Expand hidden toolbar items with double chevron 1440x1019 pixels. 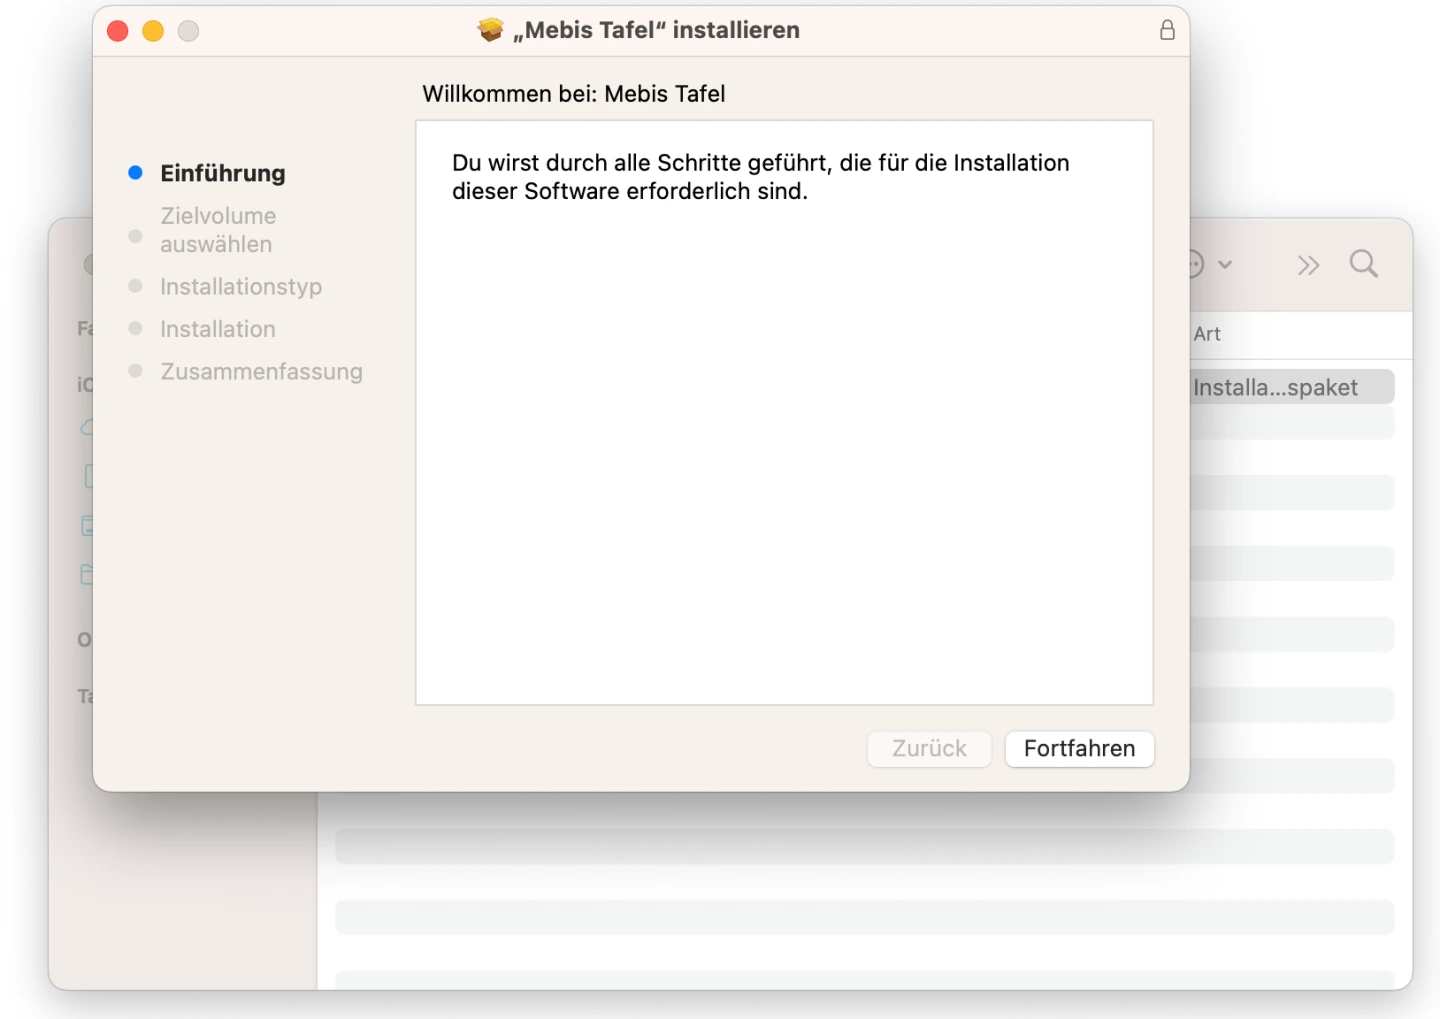click(1308, 265)
